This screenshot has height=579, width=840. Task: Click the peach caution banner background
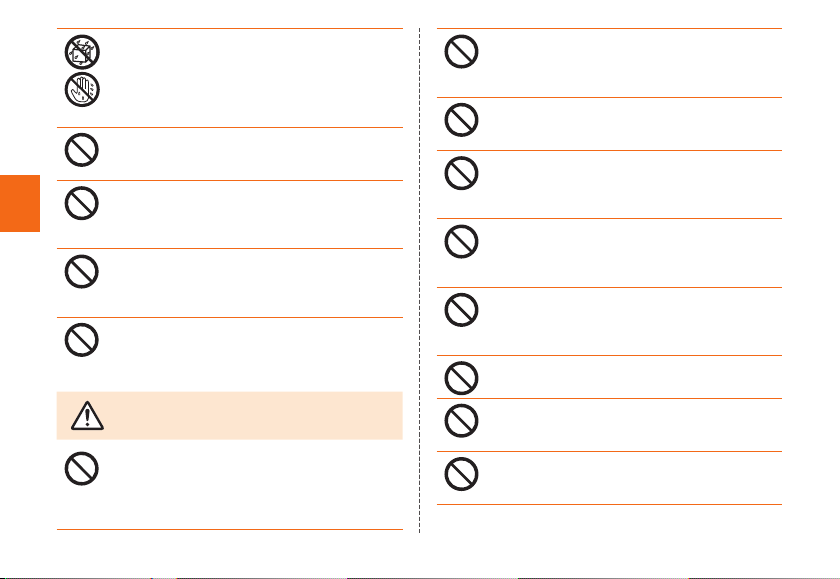229,416
